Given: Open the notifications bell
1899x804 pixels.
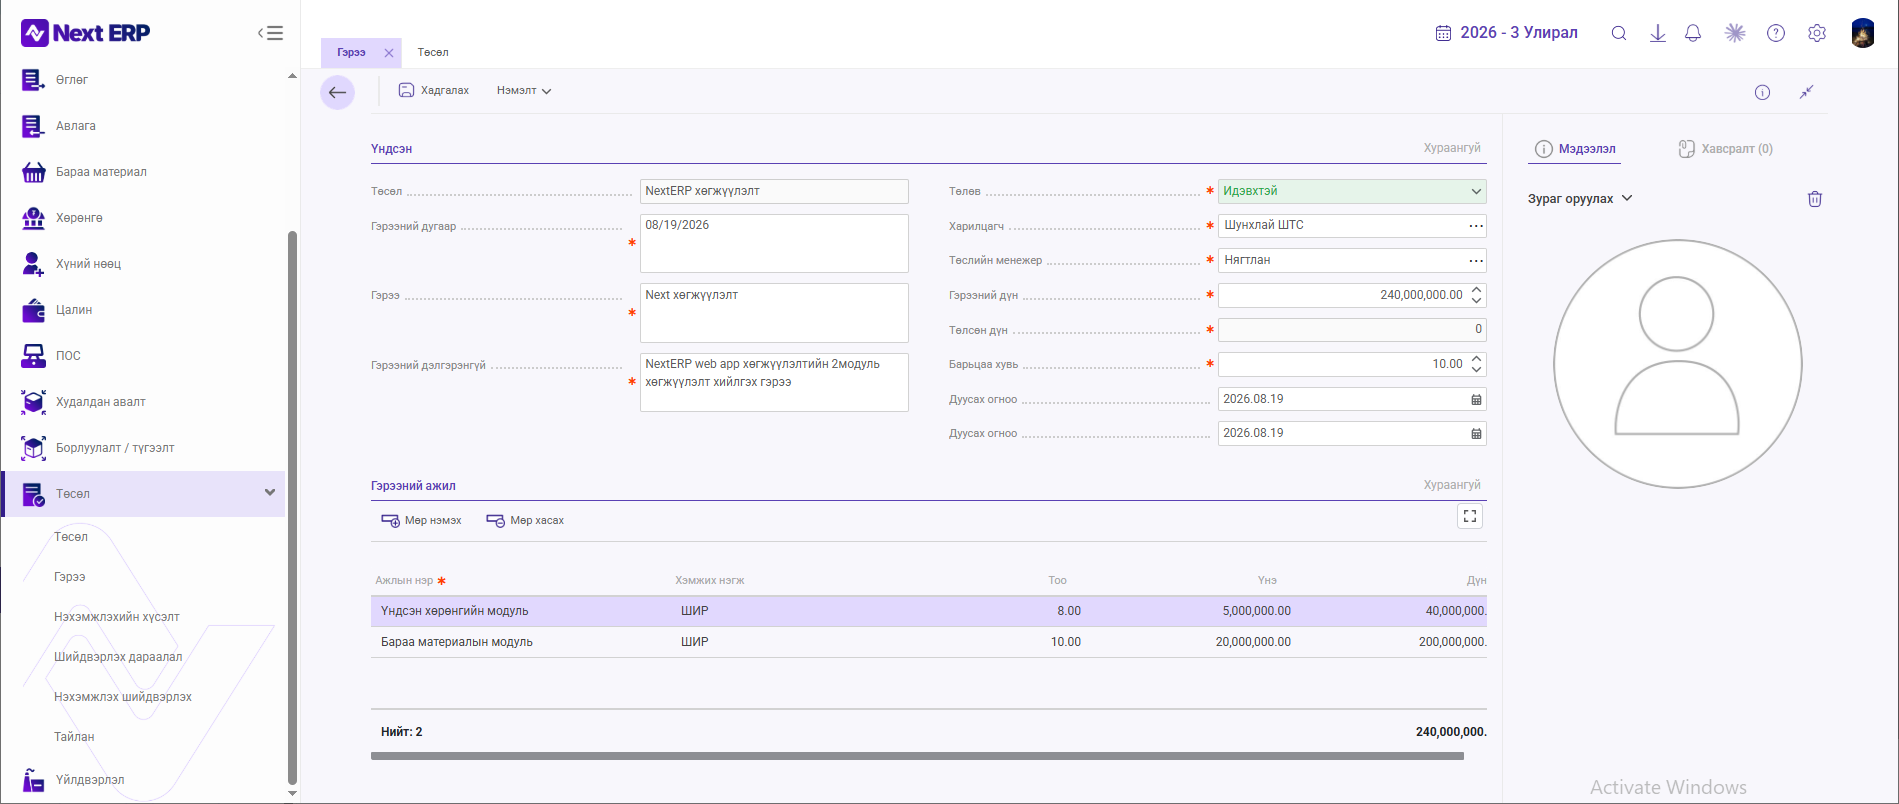Looking at the screenshot, I should [x=1693, y=33].
